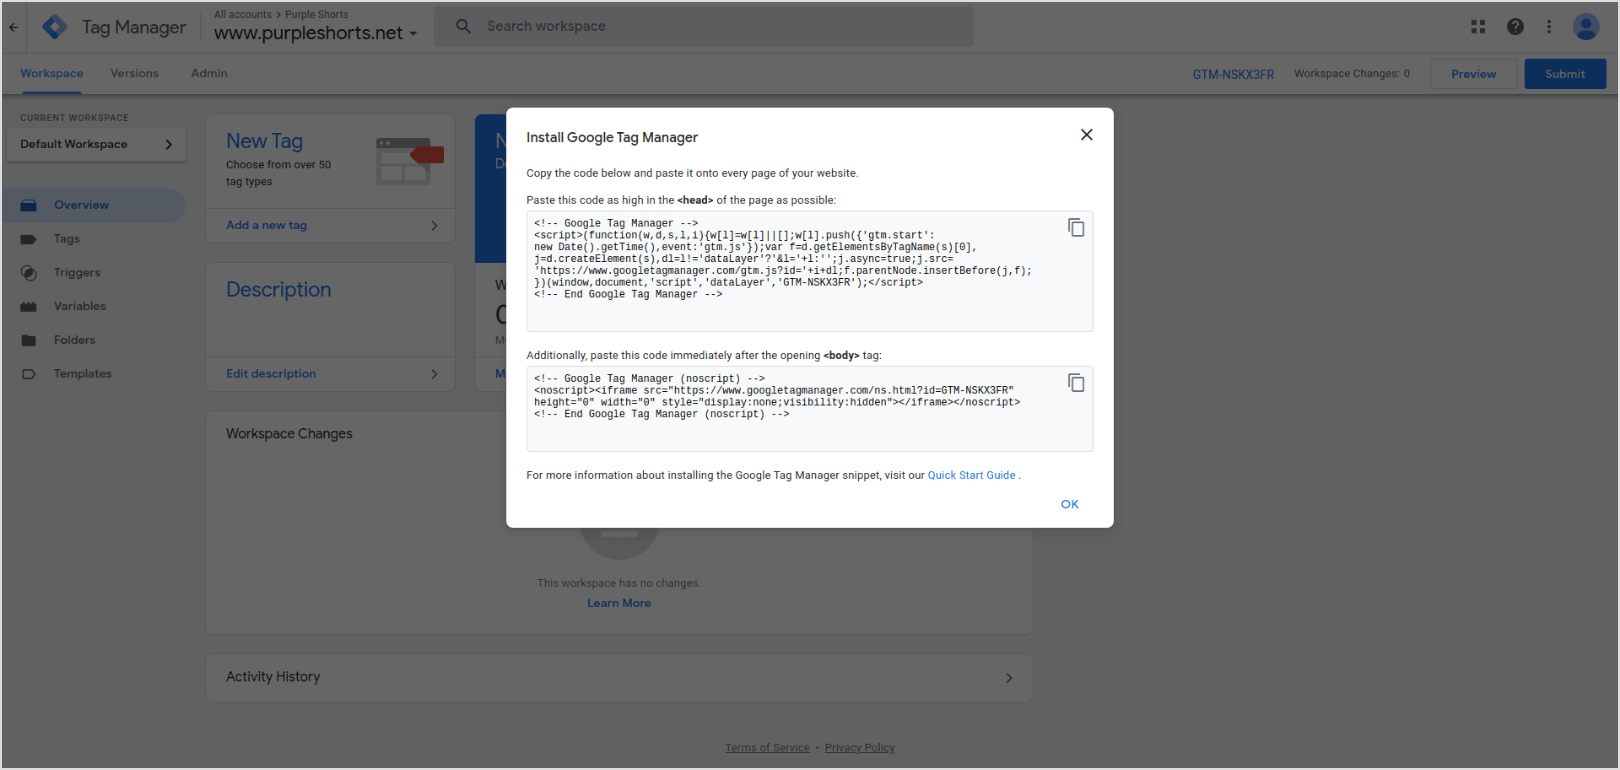Viewport: 1620px width, 770px height.
Task: Click the Edit description link
Action: (271, 373)
